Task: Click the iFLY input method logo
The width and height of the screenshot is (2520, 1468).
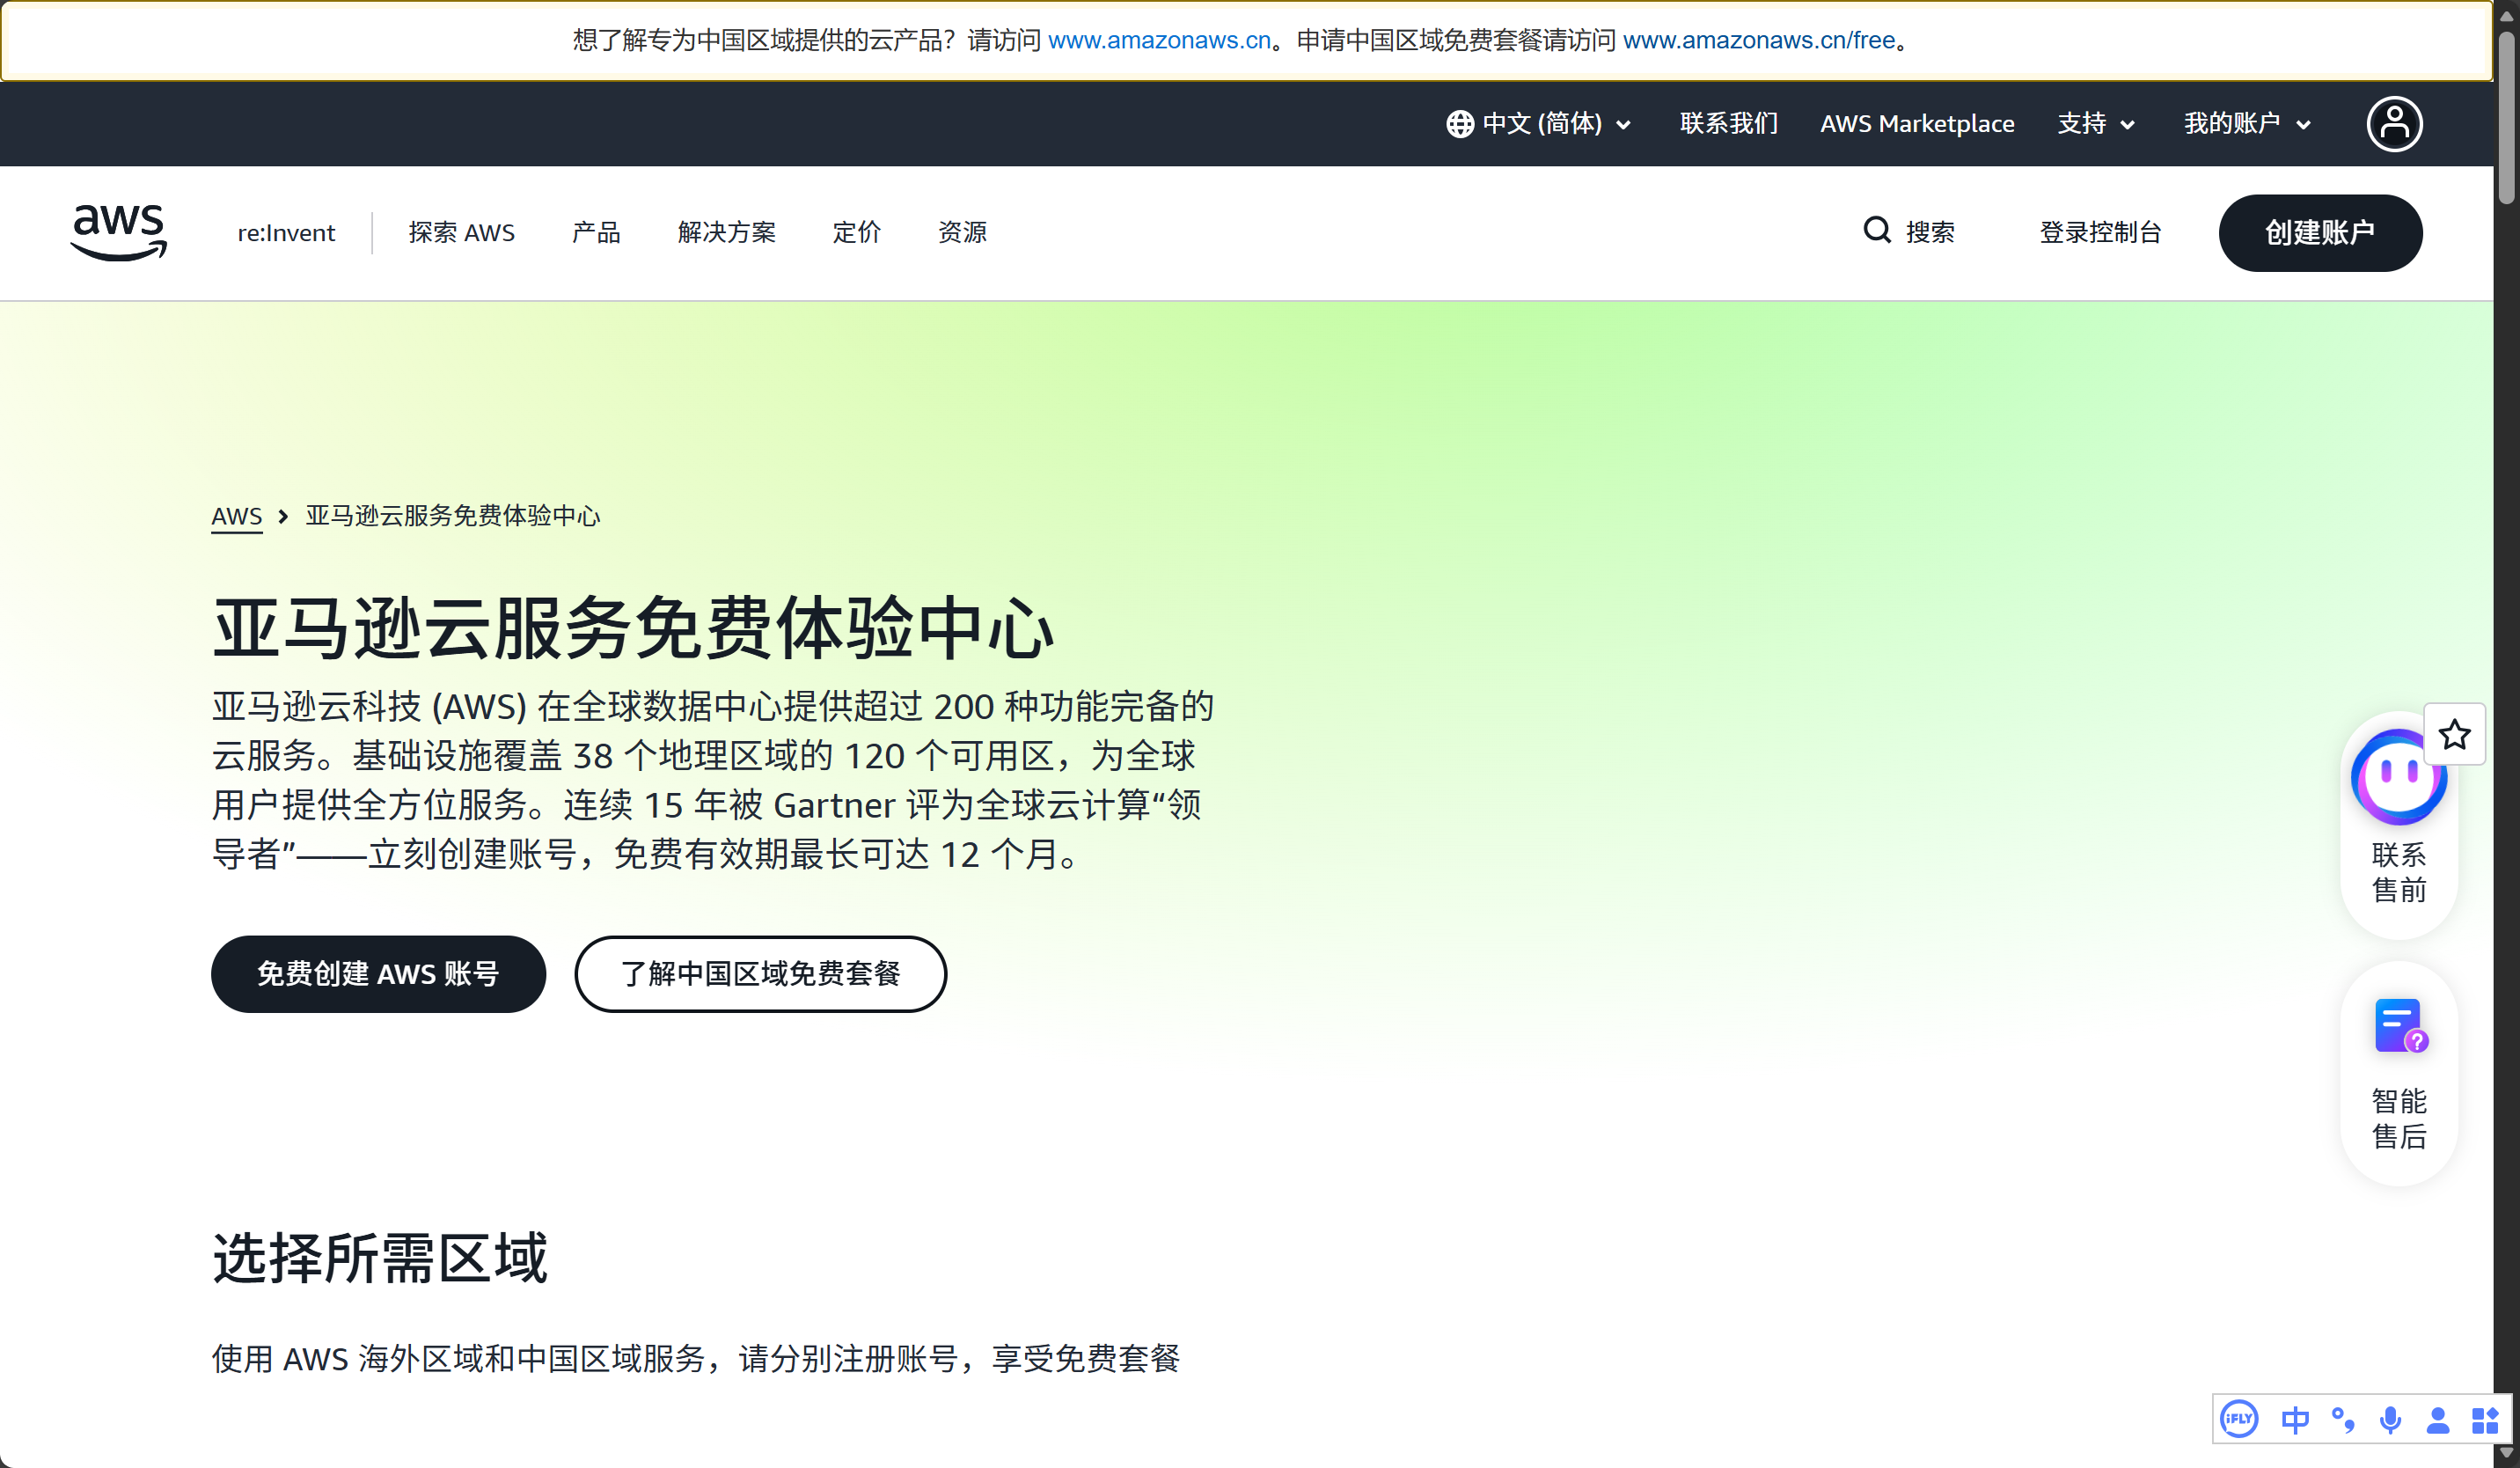Action: [2238, 1419]
